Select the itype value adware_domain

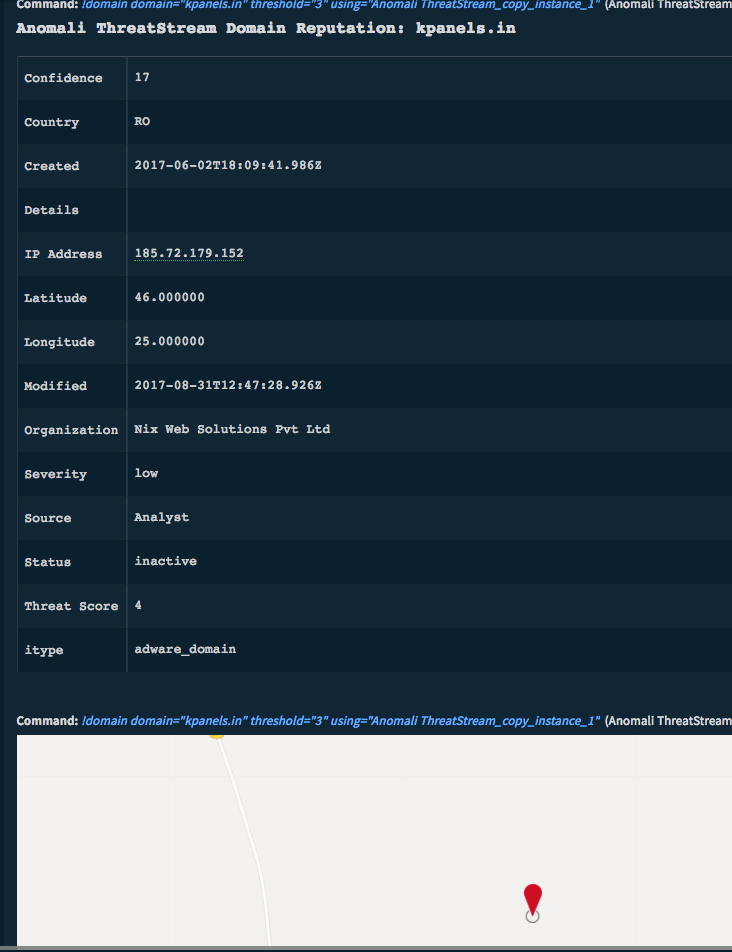pyautogui.click(x=185, y=650)
